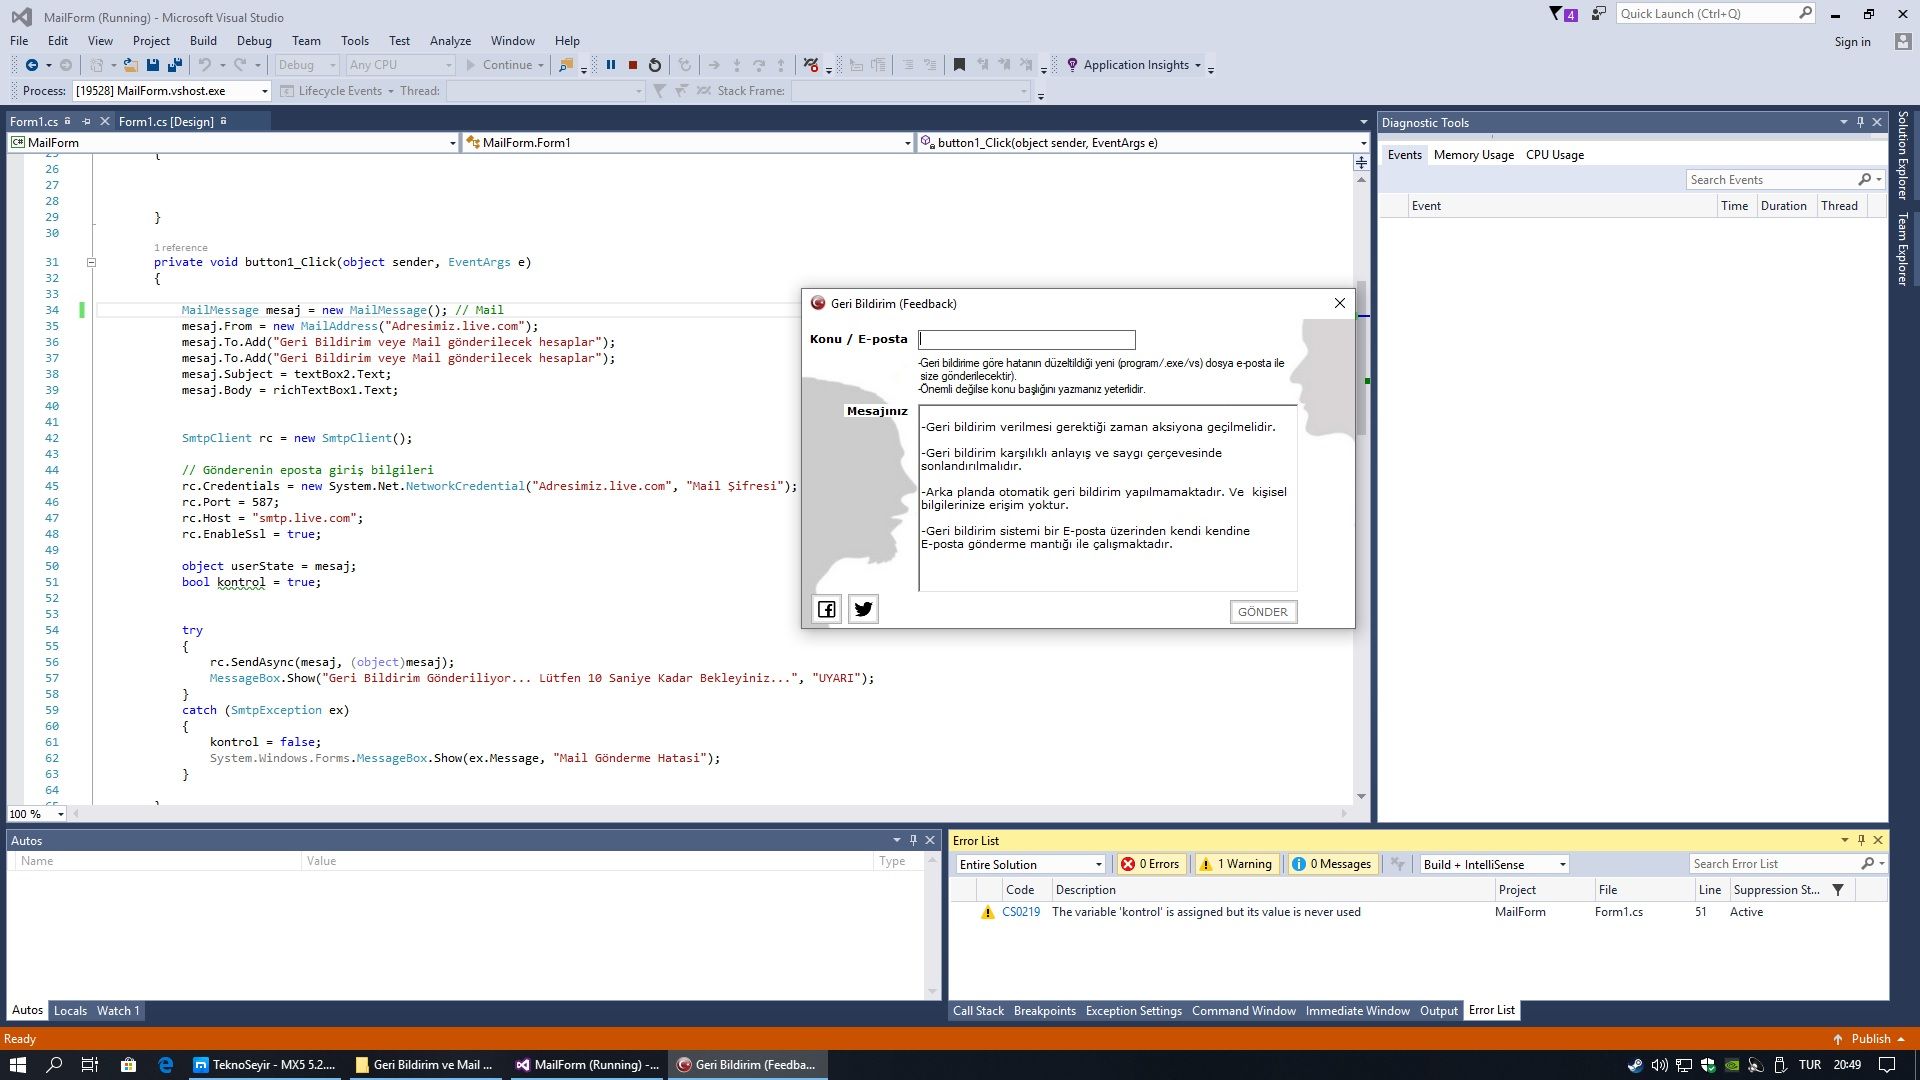This screenshot has width=1920, height=1080.
Task: Save all files with Save All icon
Action: coord(174,65)
